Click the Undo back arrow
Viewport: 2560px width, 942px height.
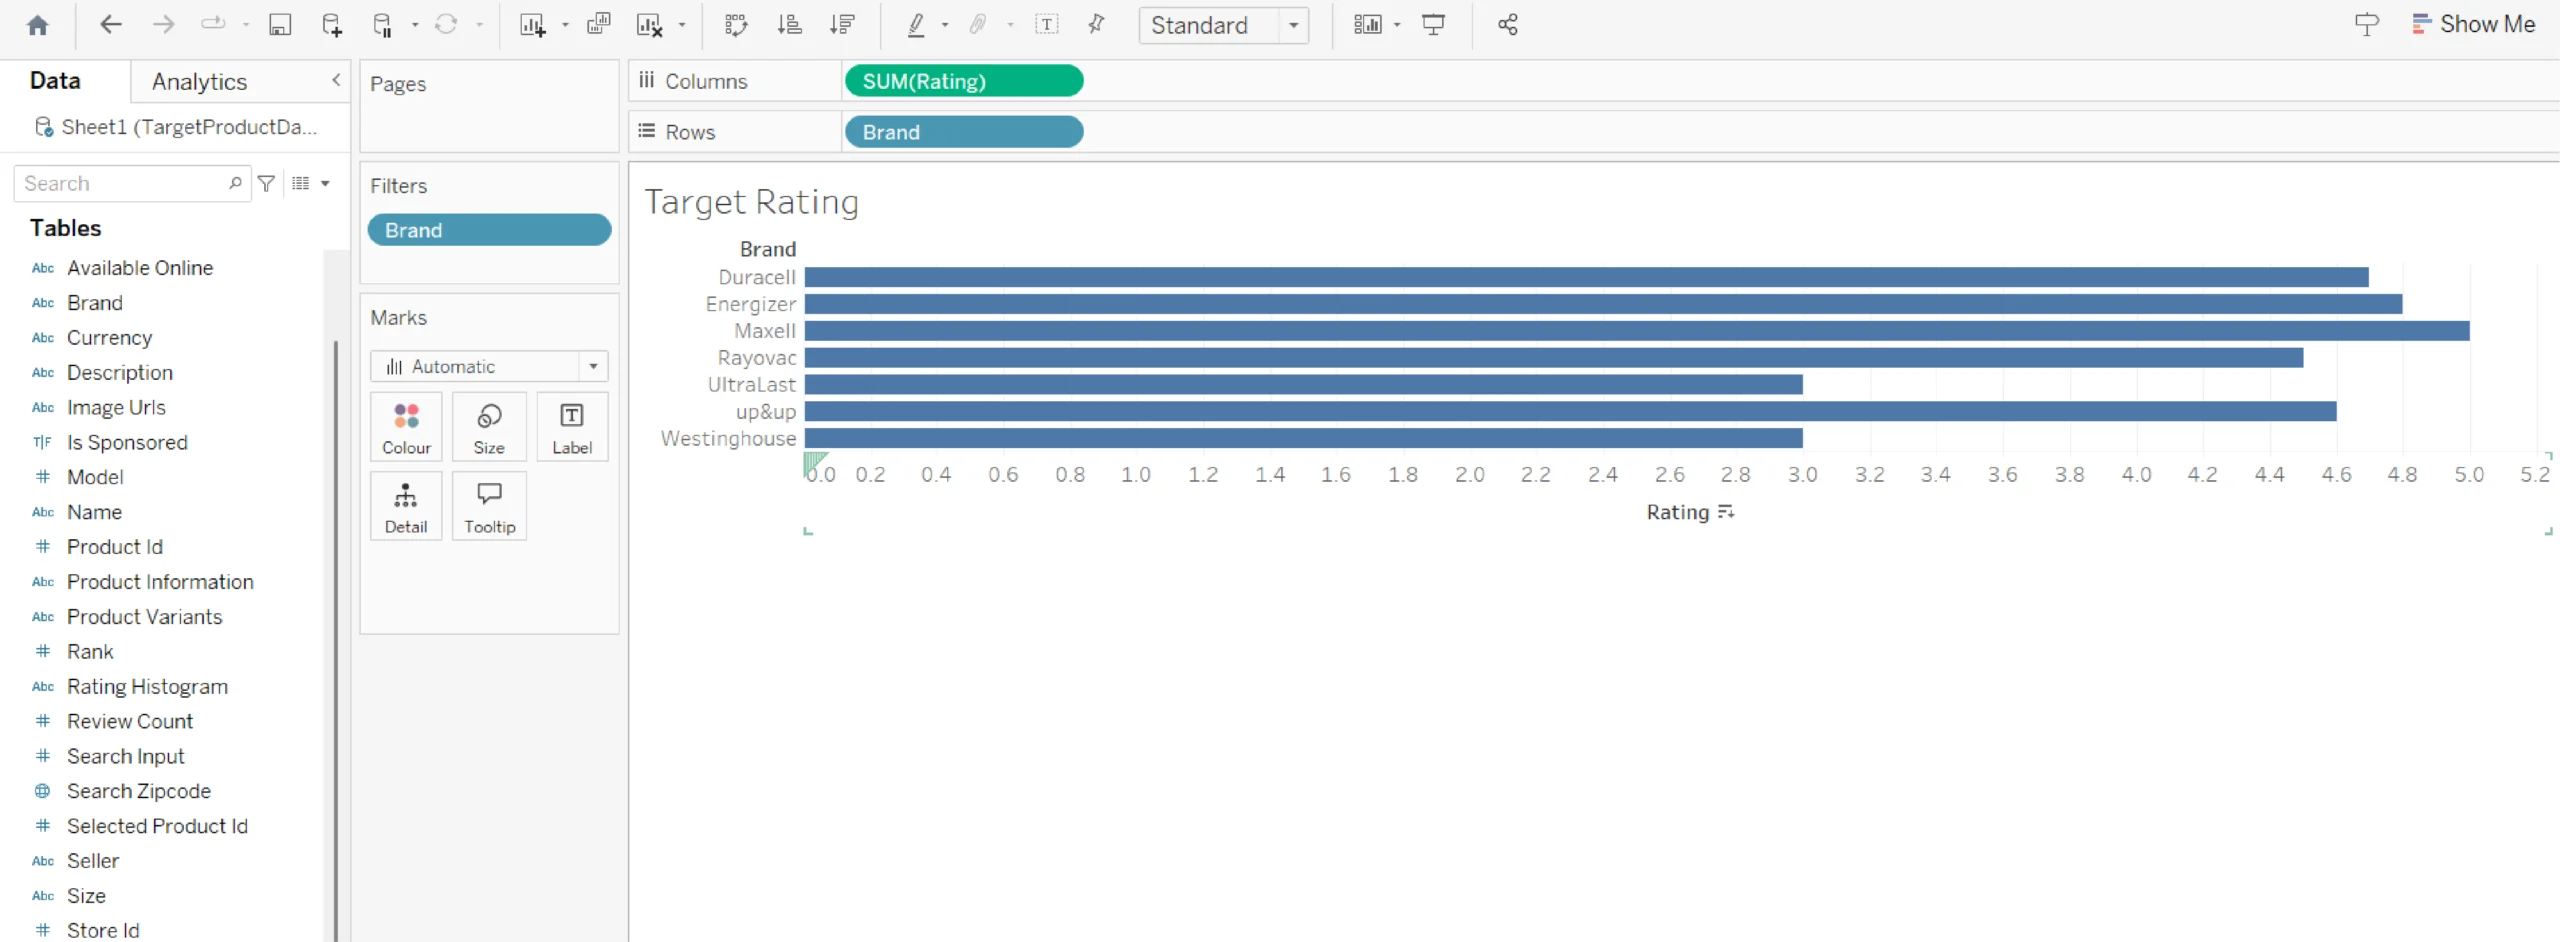tap(111, 25)
